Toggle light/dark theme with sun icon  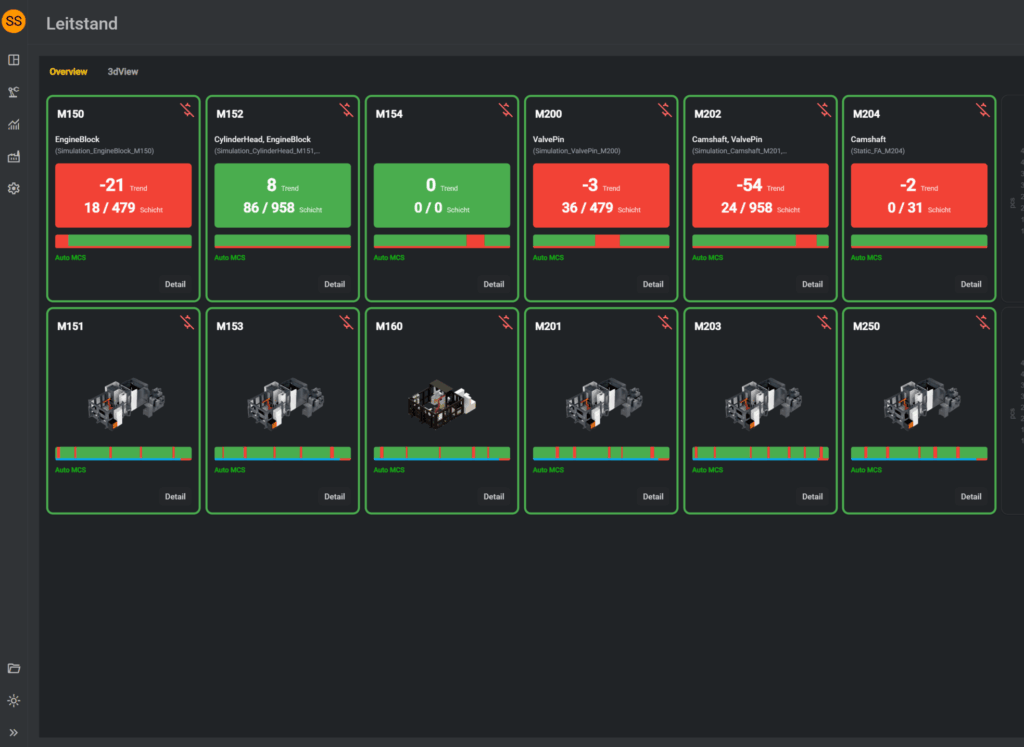[14, 700]
